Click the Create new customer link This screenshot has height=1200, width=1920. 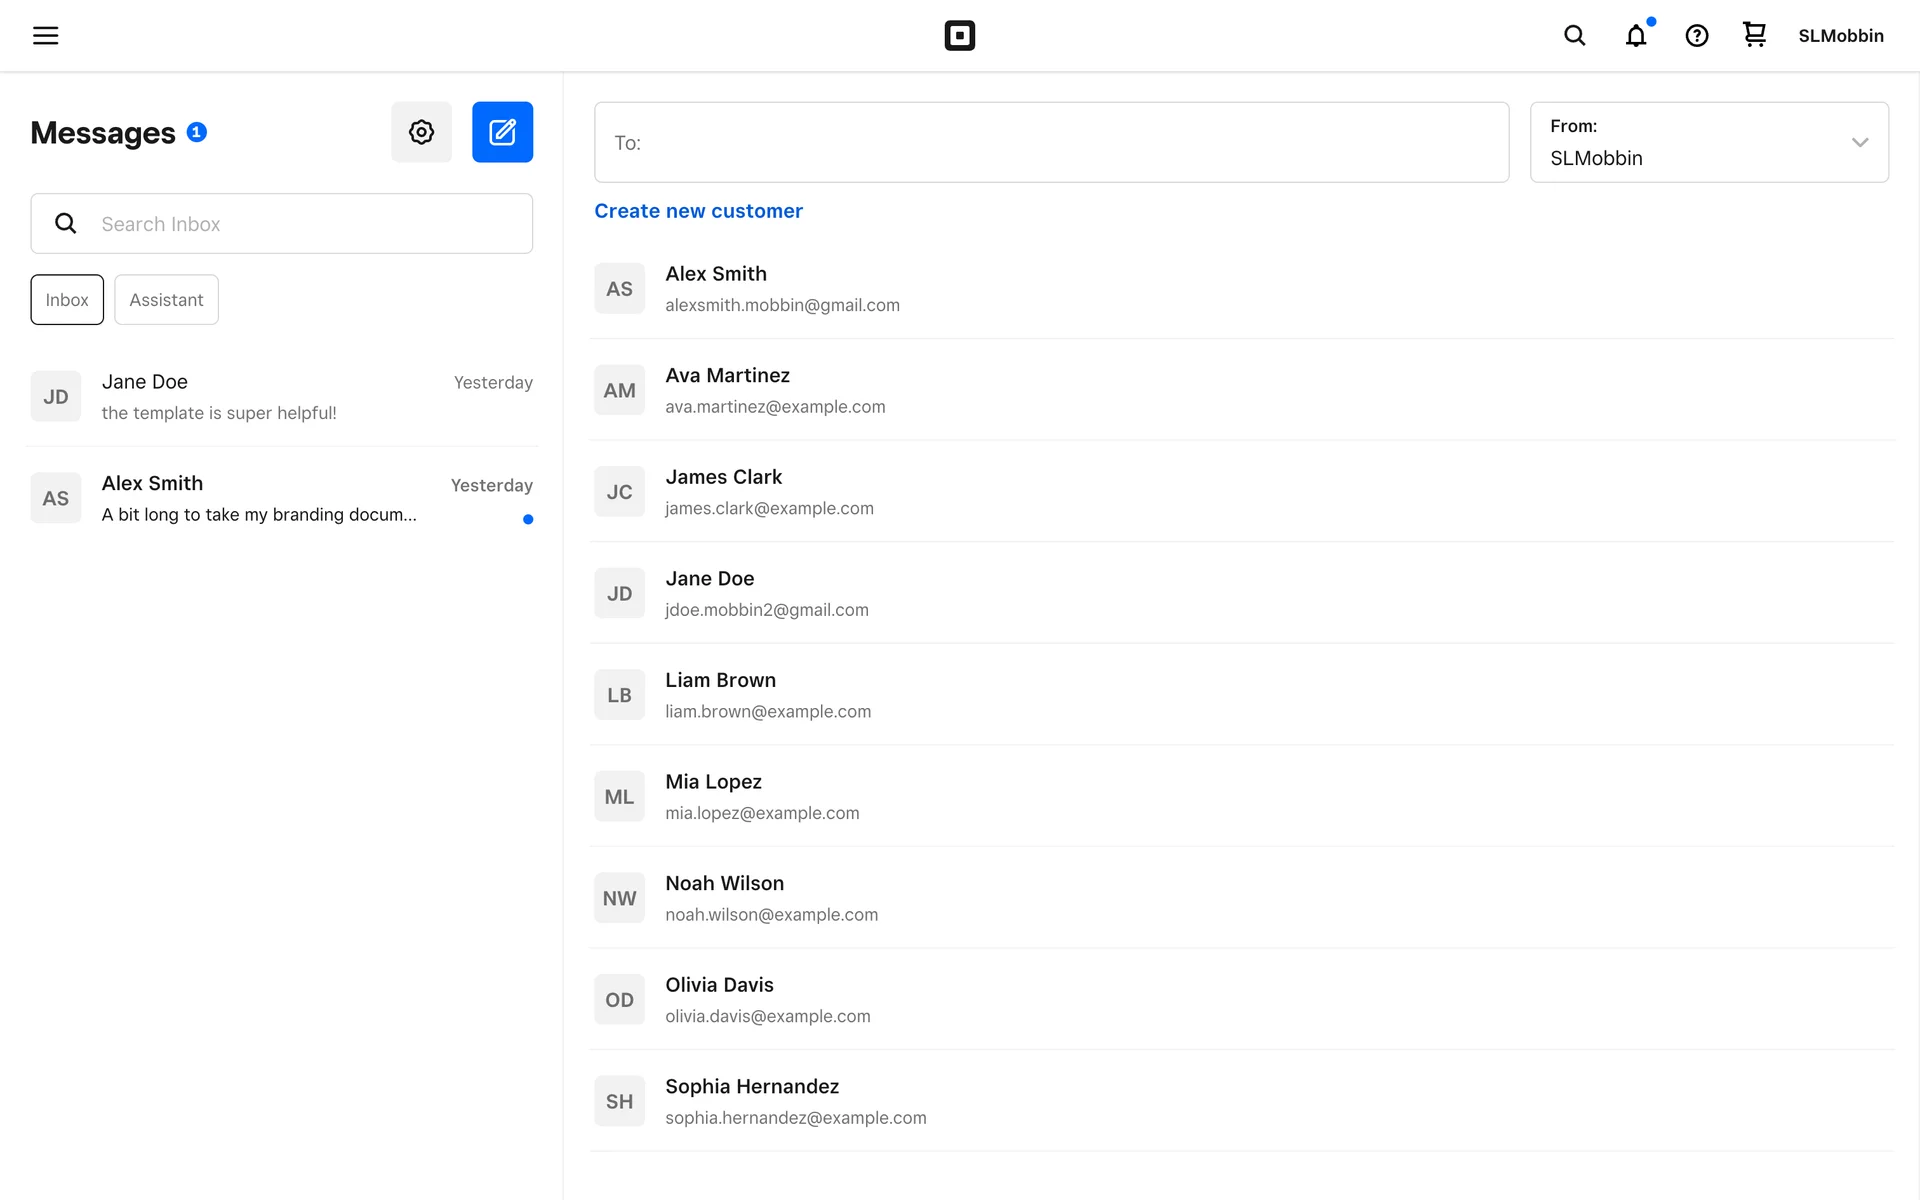[698, 211]
